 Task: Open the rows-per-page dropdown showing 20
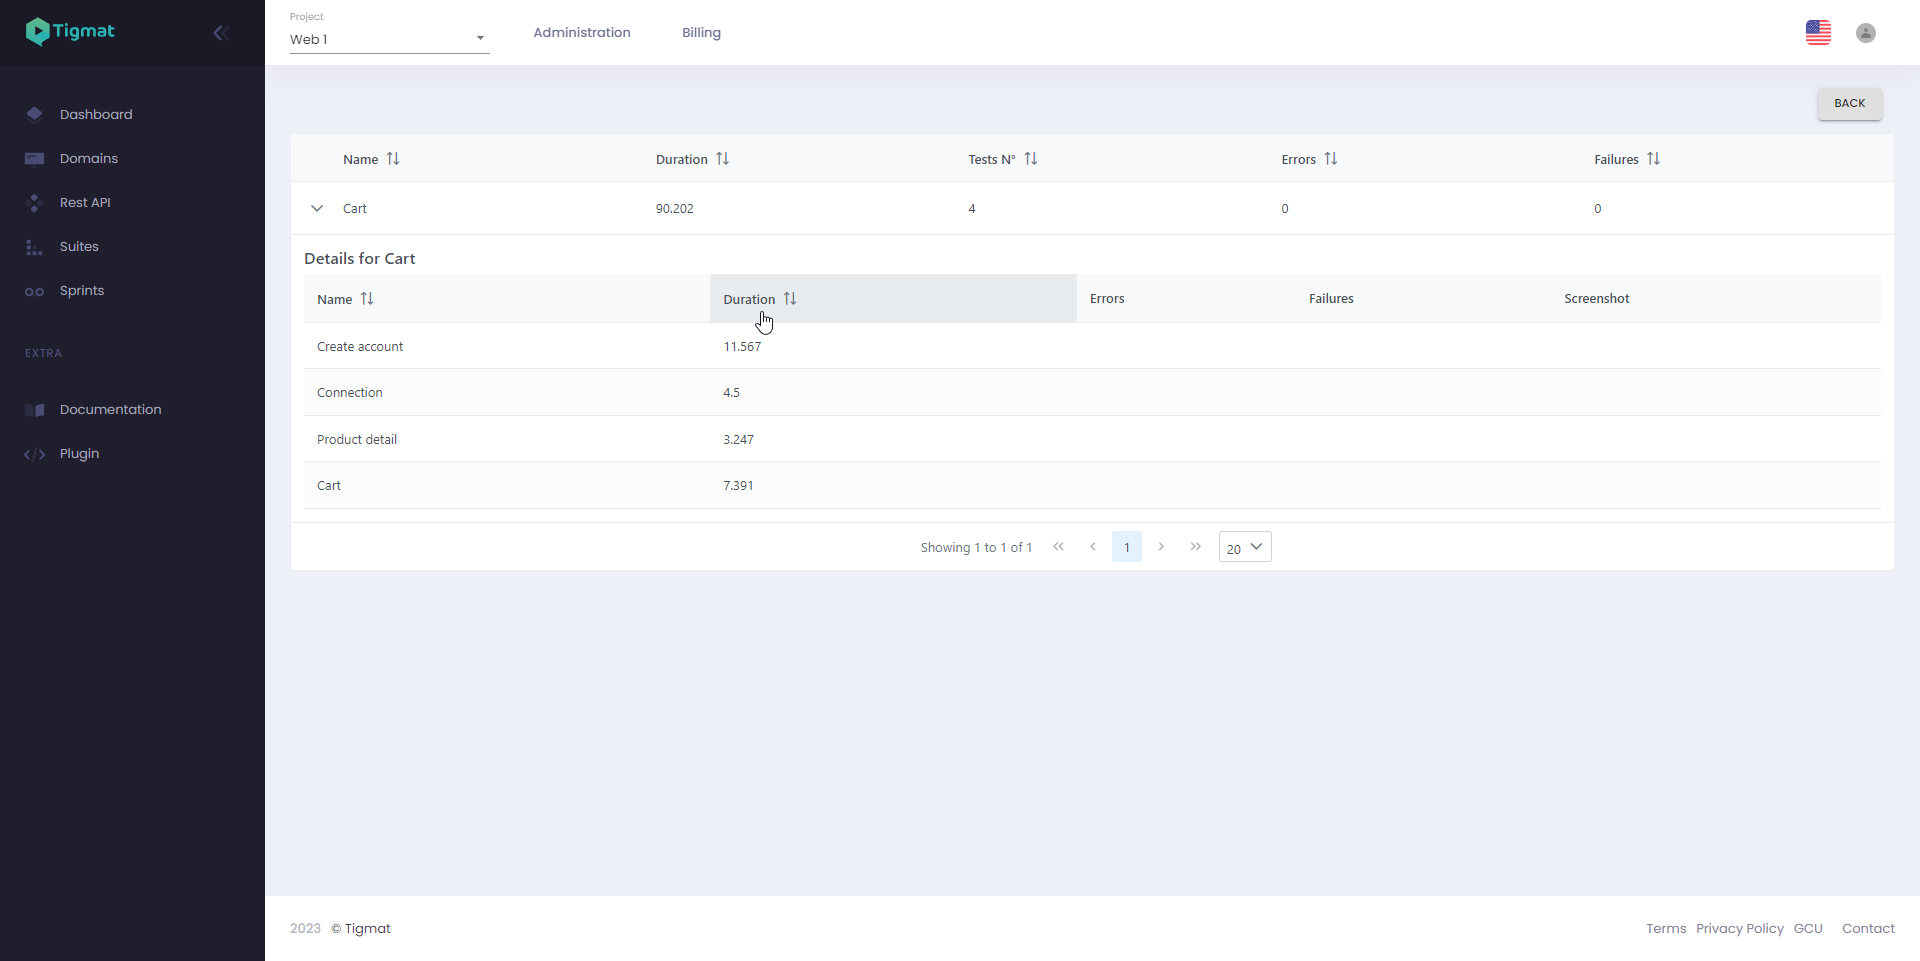[x=1245, y=547]
